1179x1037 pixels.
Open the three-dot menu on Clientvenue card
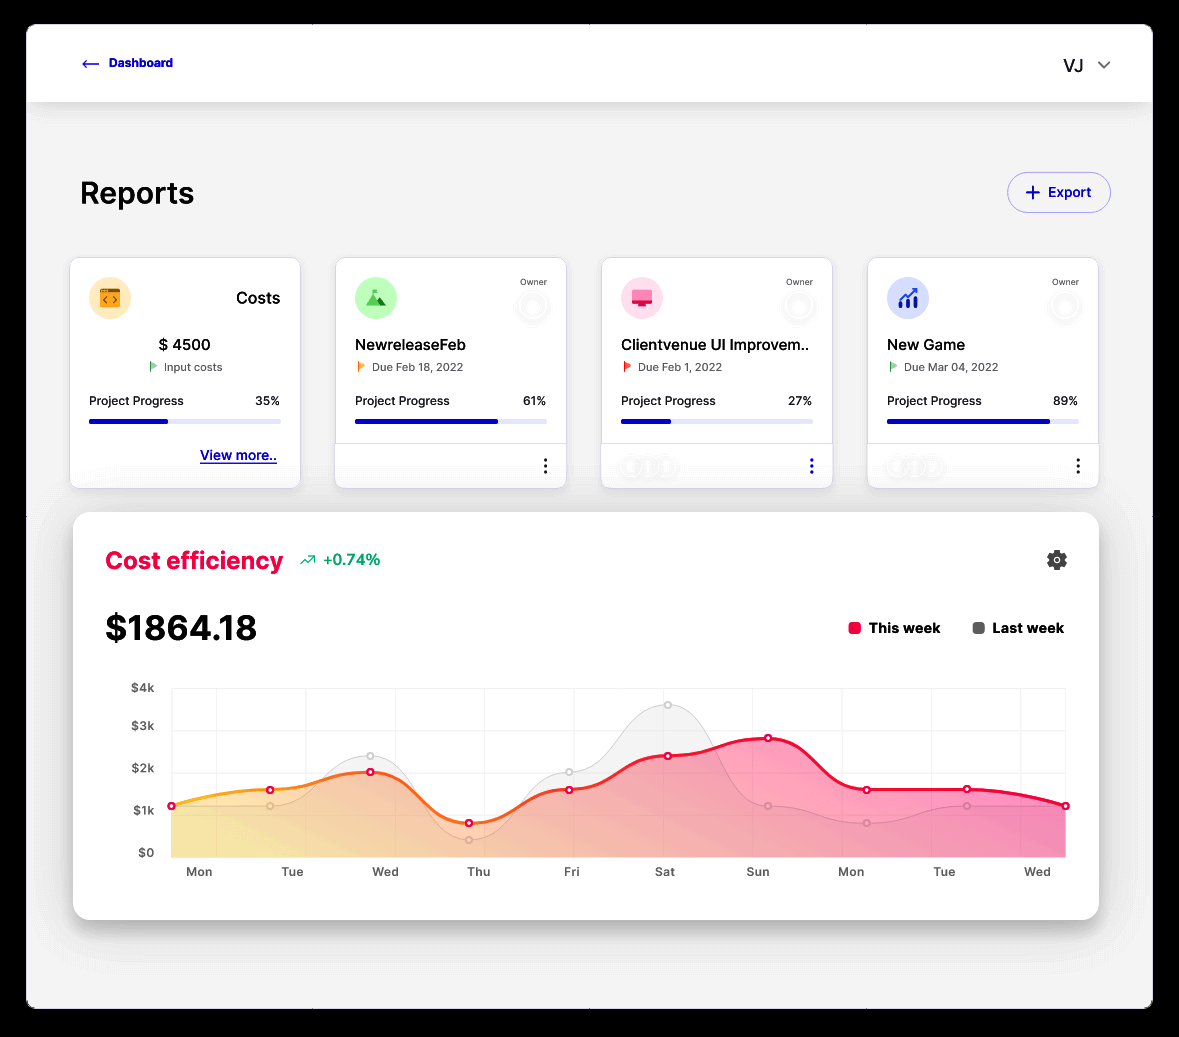[811, 466]
